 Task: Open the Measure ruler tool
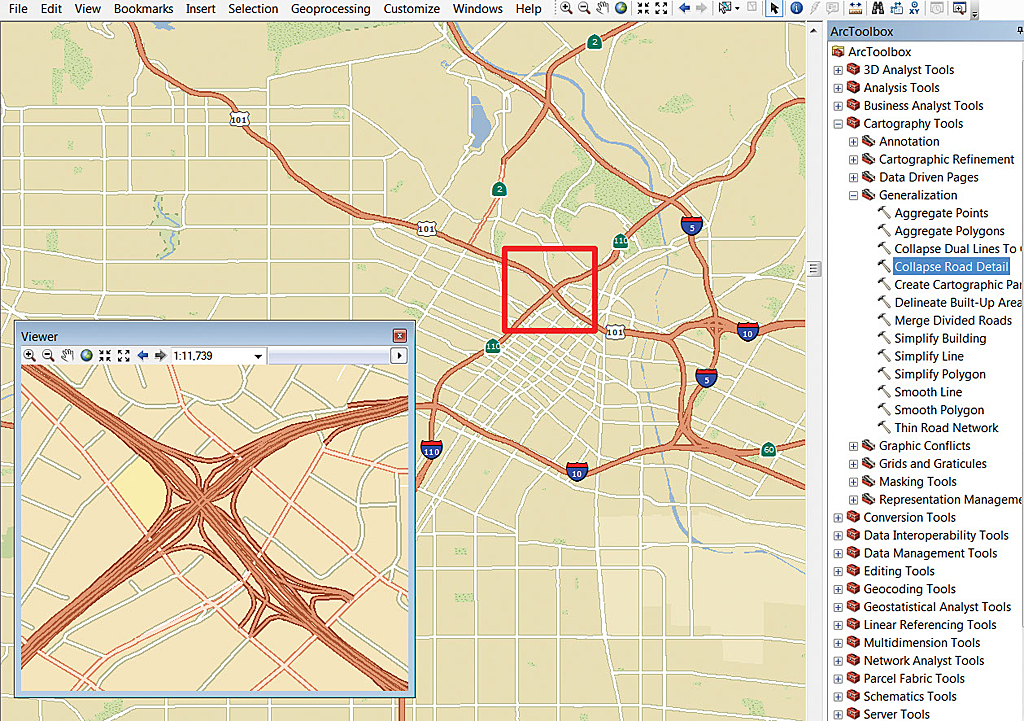click(855, 8)
